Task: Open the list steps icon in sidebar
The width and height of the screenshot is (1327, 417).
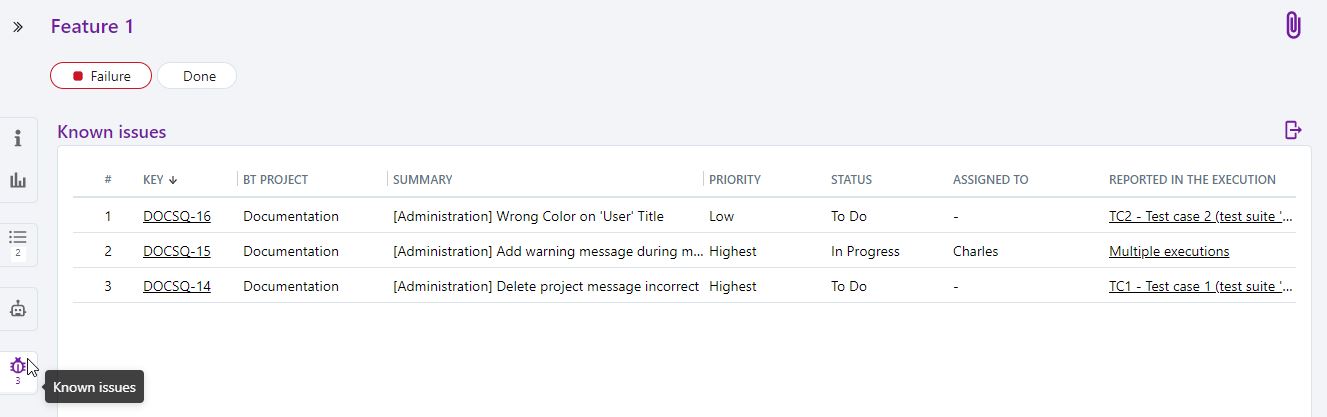Action: (18, 241)
